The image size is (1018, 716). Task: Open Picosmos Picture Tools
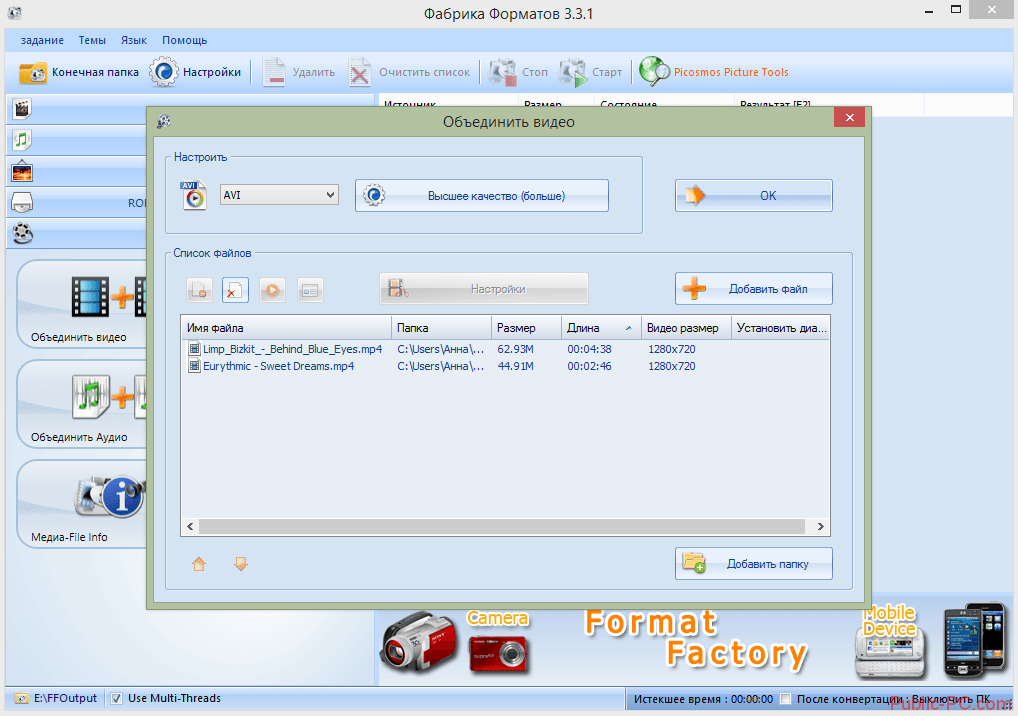714,72
